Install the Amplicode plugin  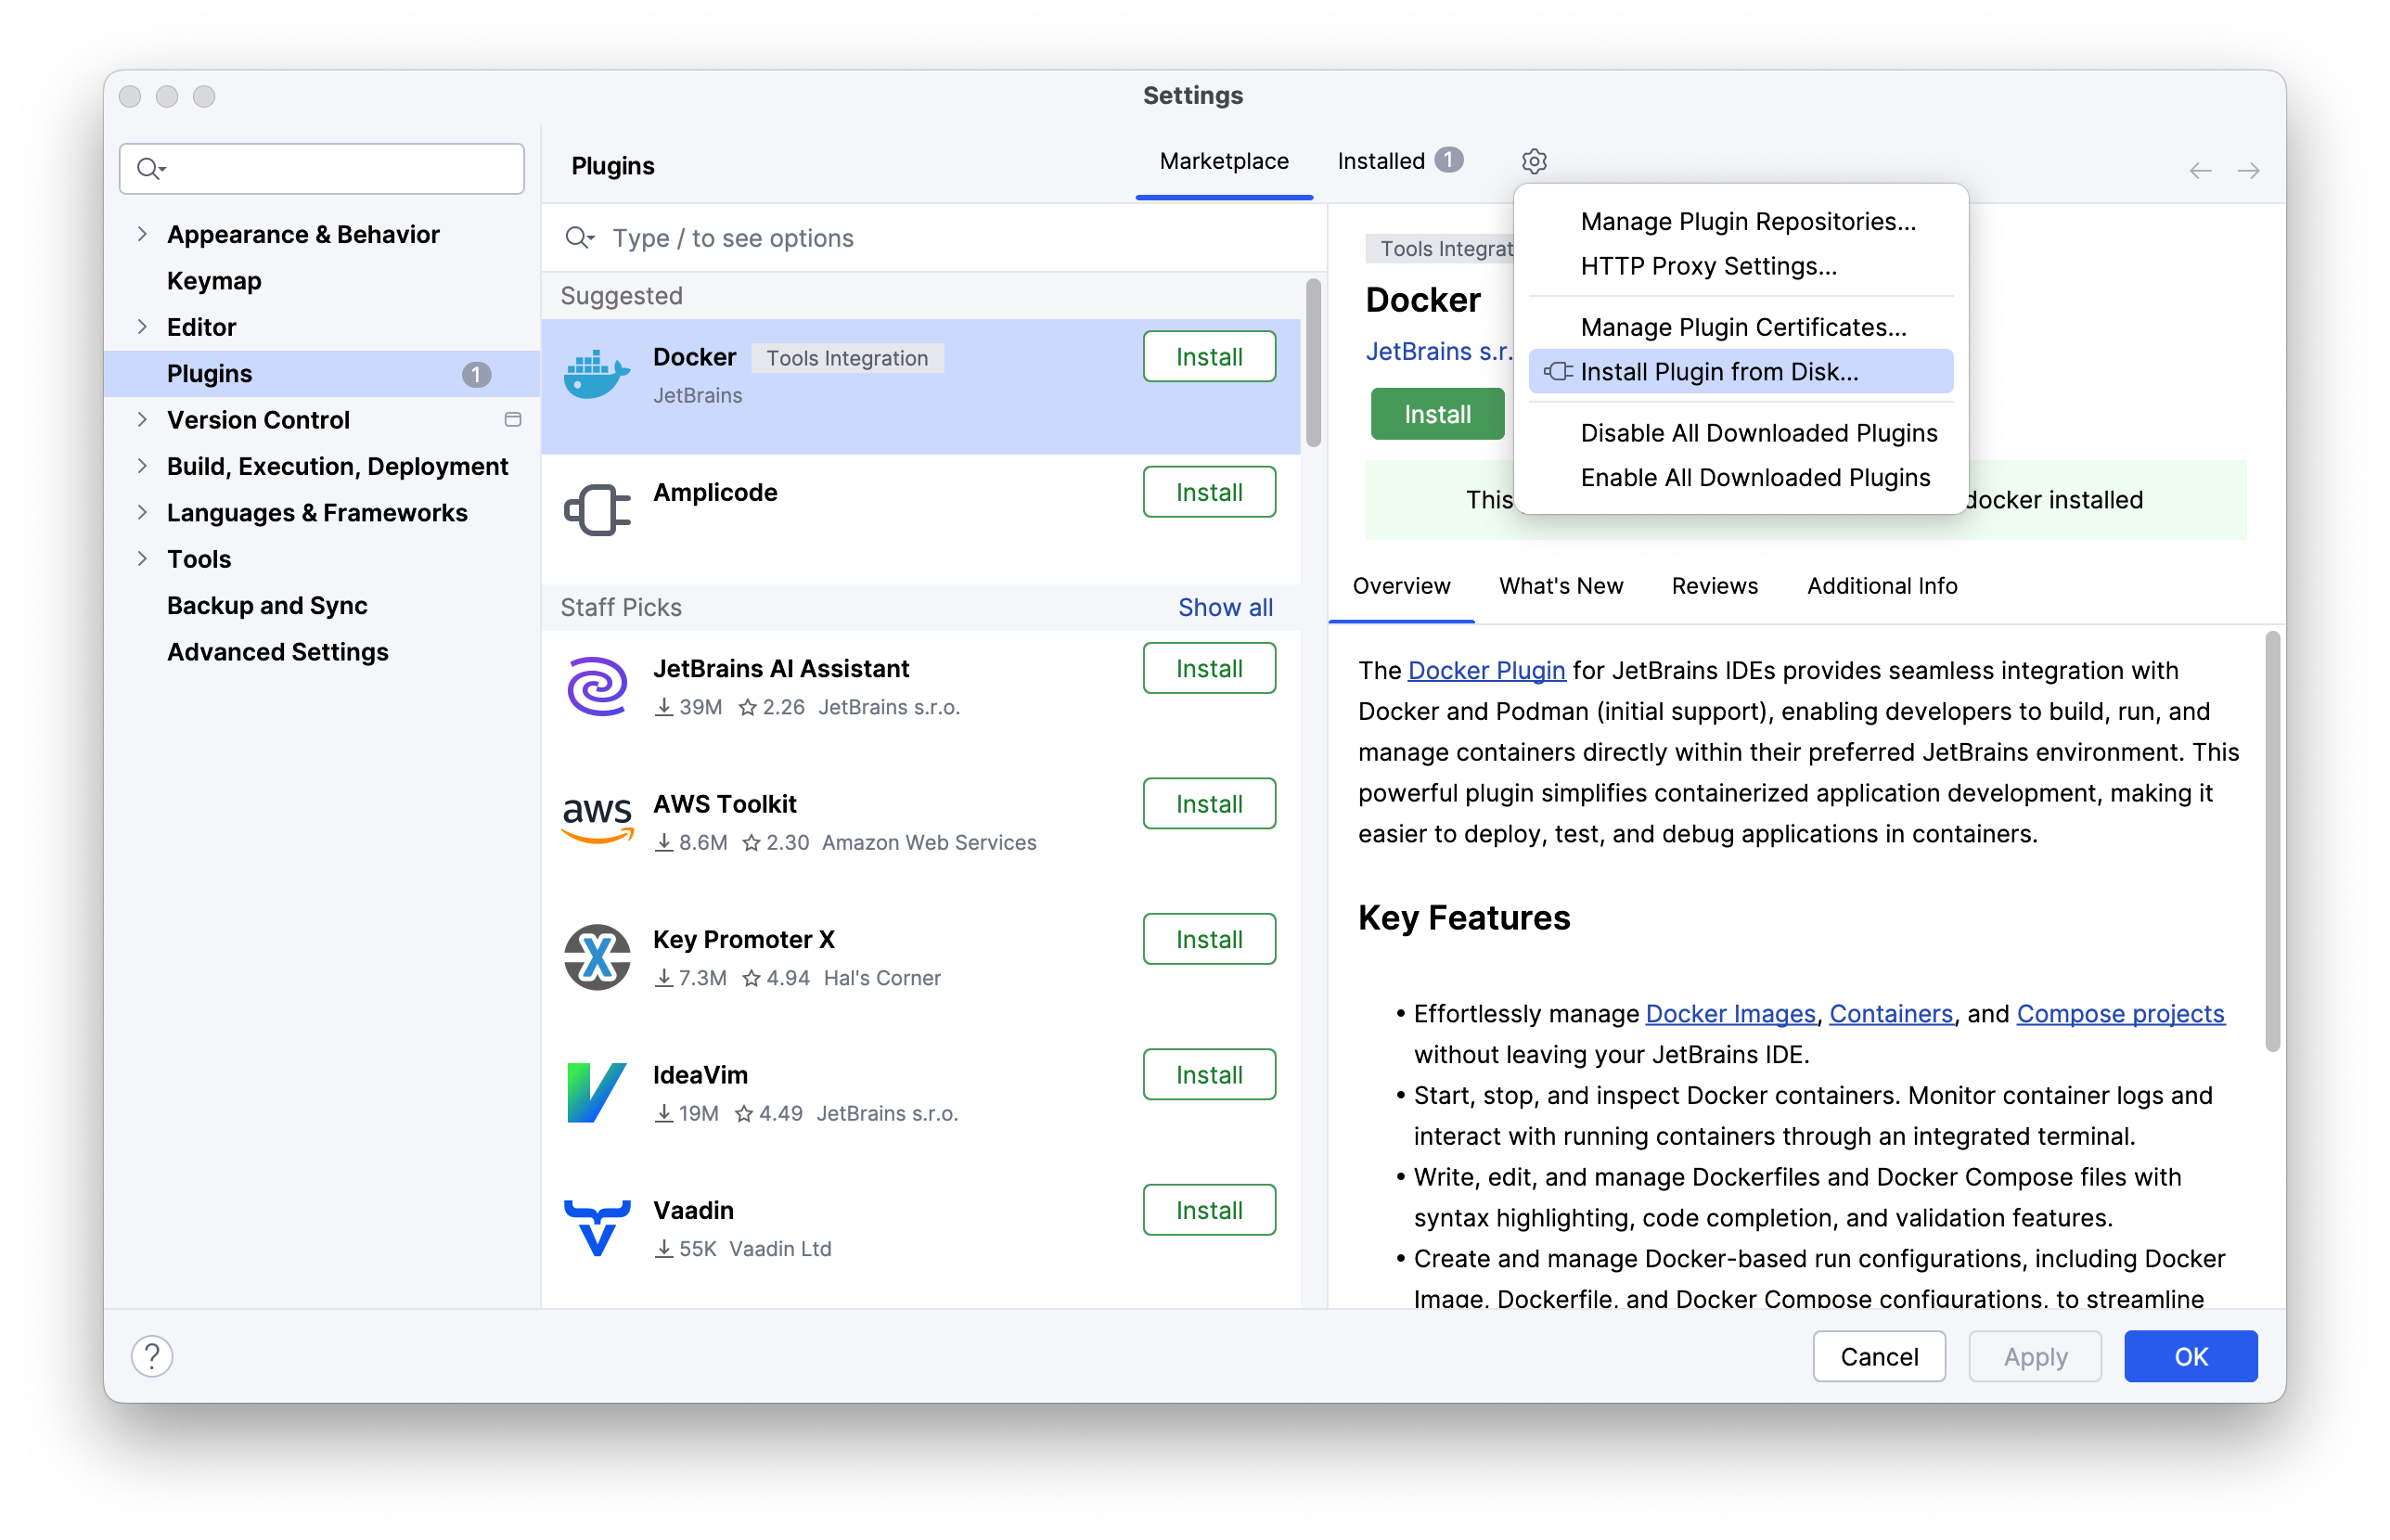tap(1209, 492)
